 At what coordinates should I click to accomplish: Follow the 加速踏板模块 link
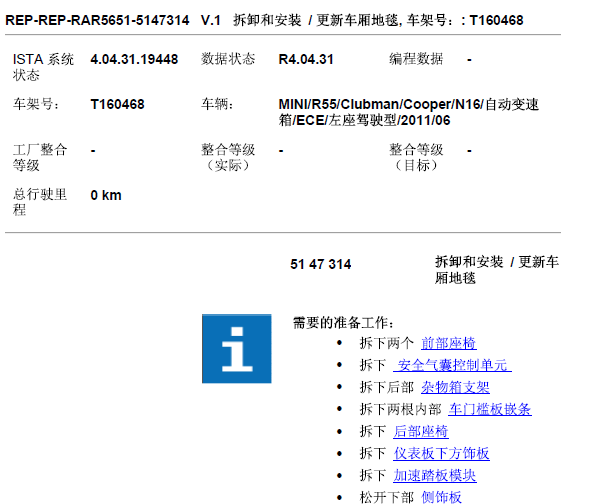click(x=435, y=476)
